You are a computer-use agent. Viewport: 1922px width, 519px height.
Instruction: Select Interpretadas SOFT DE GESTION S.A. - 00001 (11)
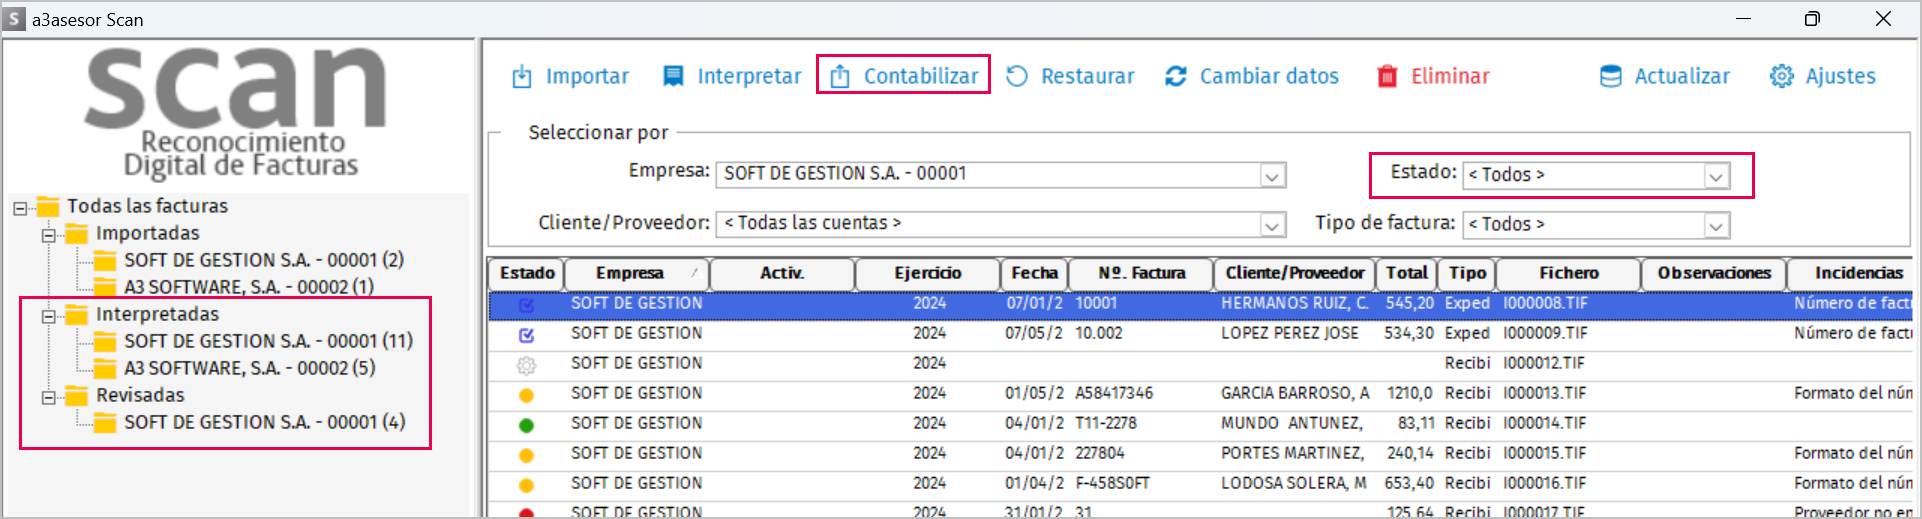[x=269, y=341]
